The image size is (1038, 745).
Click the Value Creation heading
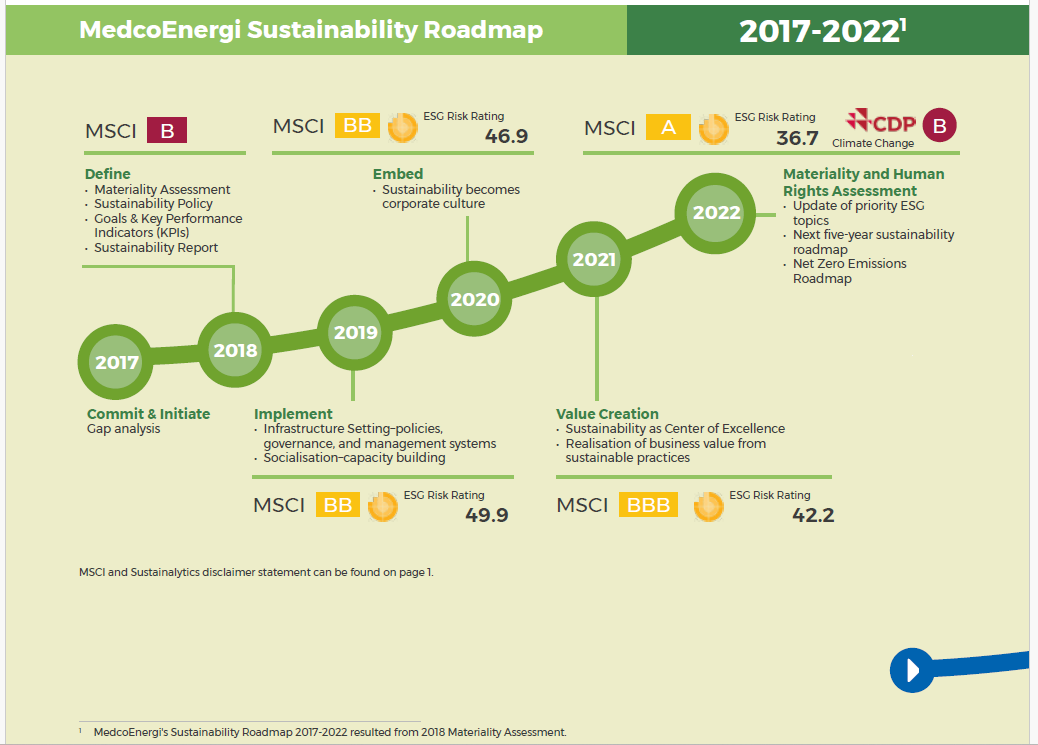click(607, 414)
